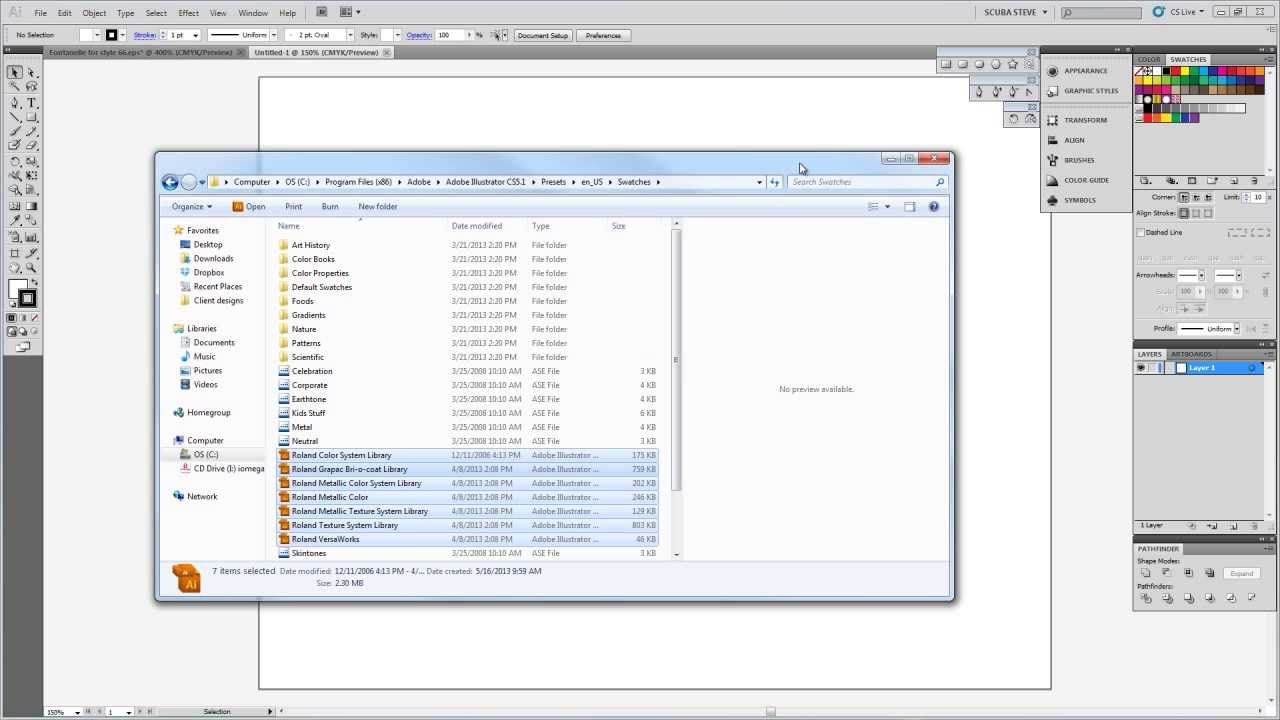Toggle visibility eye of Layer 1
Viewport: 1280px width, 720px height.
[x=1141, y=368]
